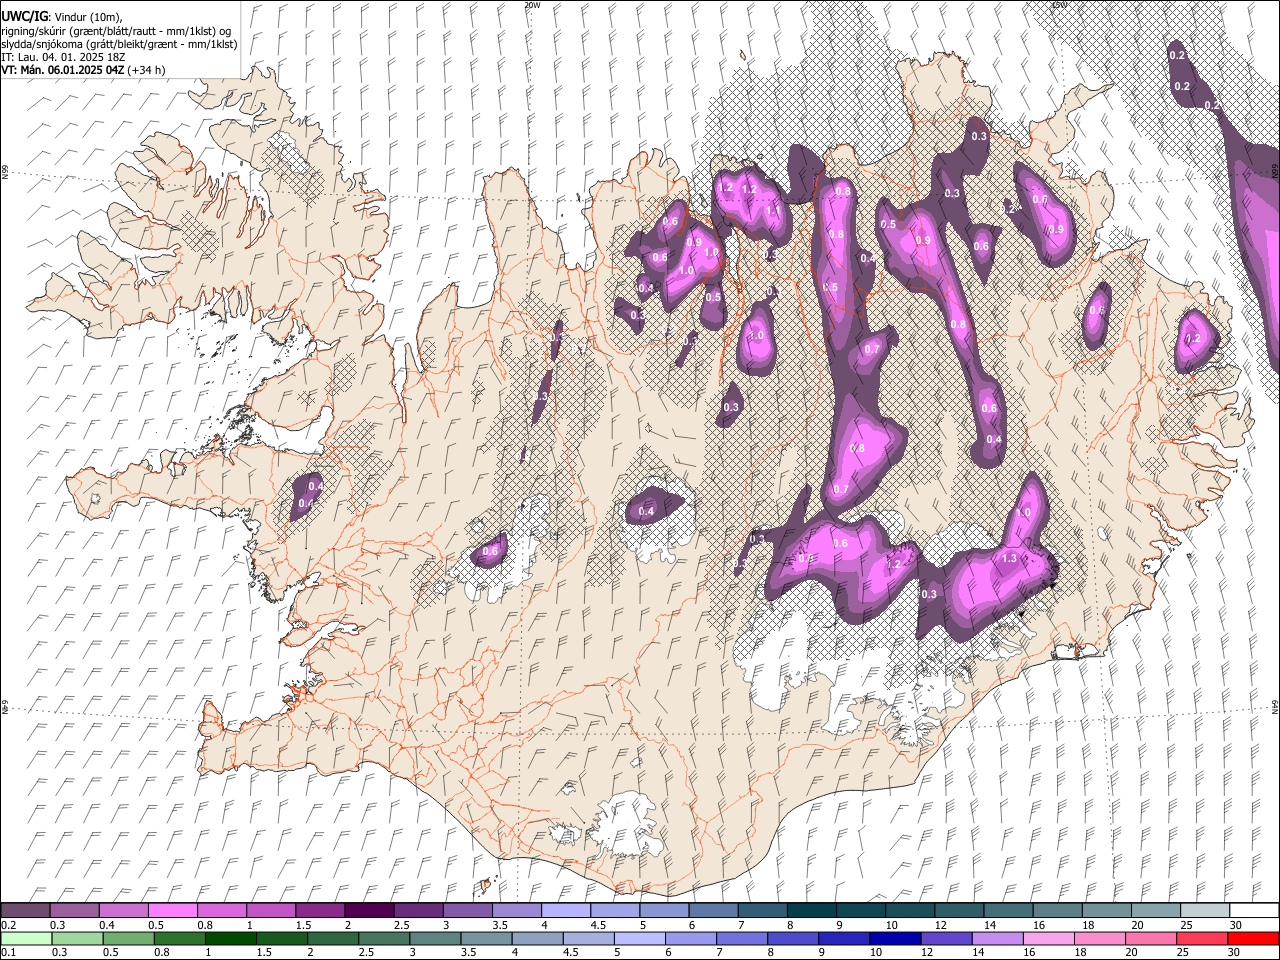Click the rain-scale swatch between 3 and 3.5
Image resolution: width=1280 pixels, height=960 pixels.
click(434, 938)
